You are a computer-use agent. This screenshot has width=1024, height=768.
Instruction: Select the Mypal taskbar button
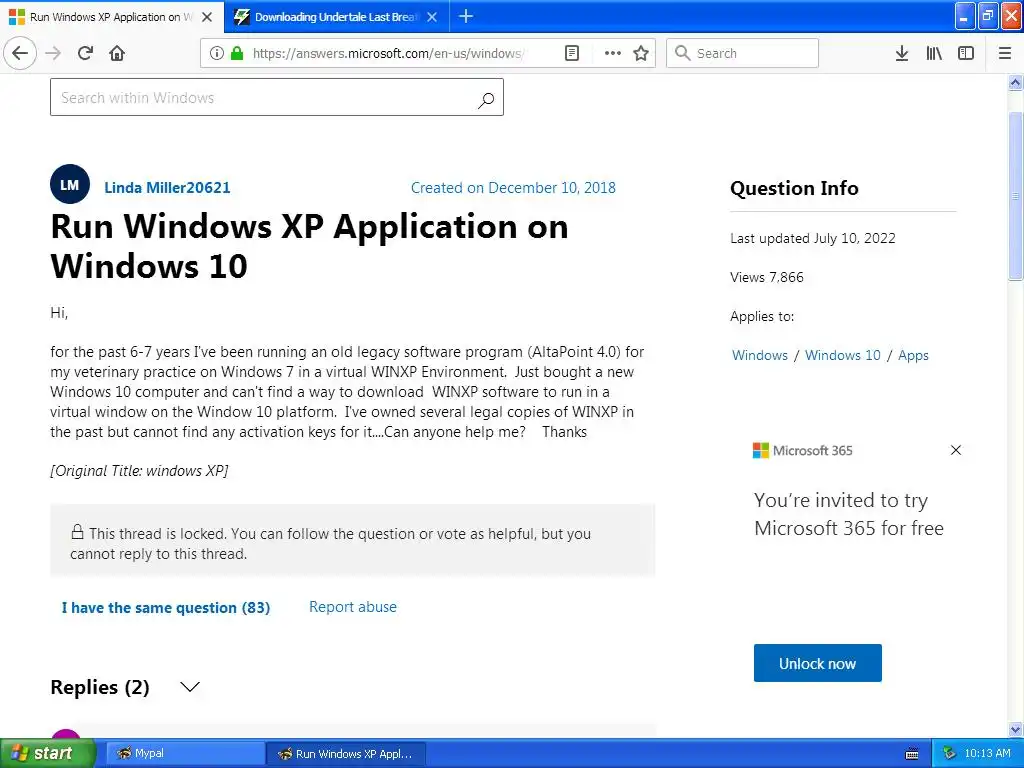tap(184, 754)
